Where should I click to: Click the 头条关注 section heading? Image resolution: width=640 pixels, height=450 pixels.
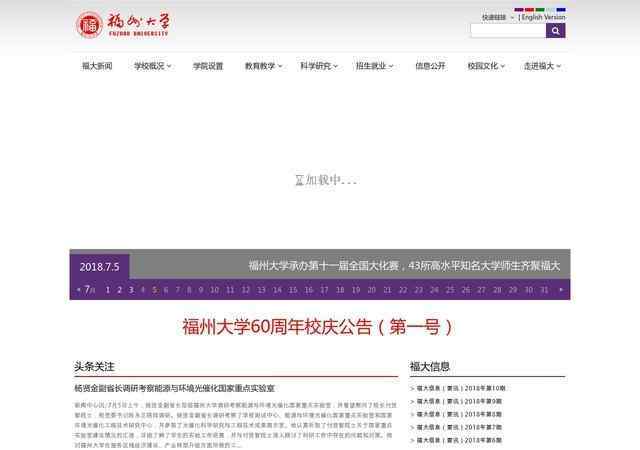point(94,366)
